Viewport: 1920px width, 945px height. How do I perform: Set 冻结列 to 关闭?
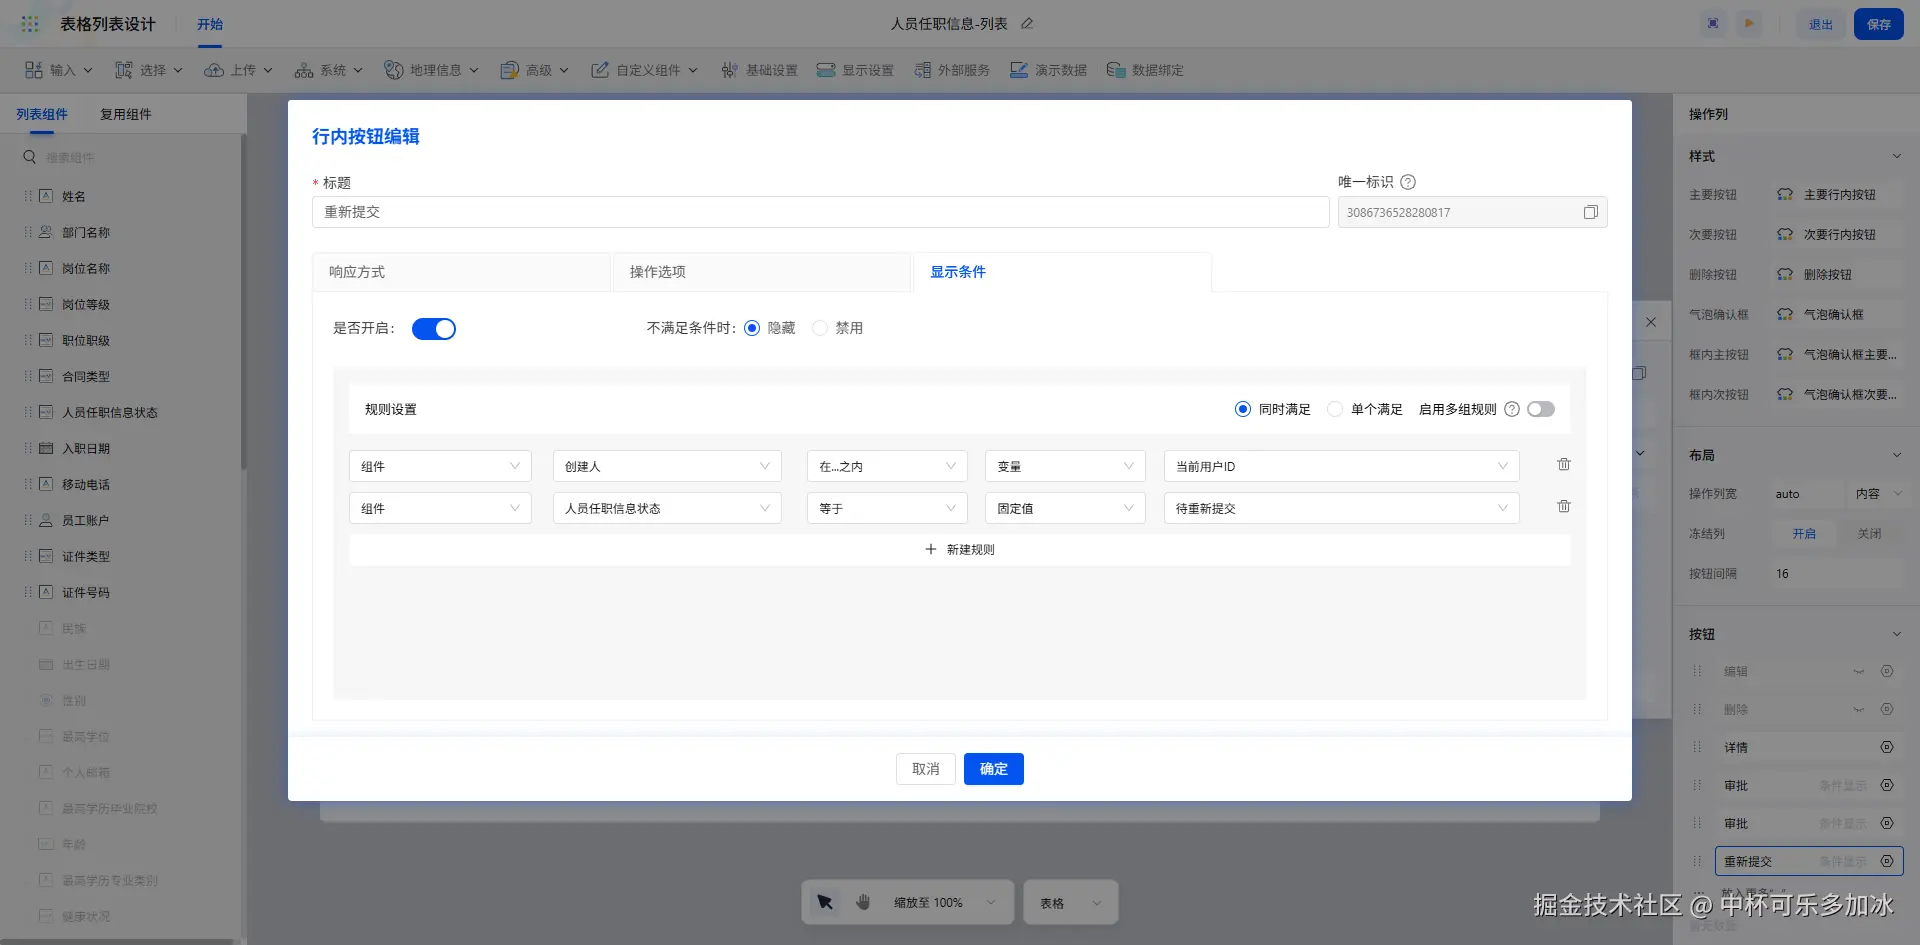1869,534
